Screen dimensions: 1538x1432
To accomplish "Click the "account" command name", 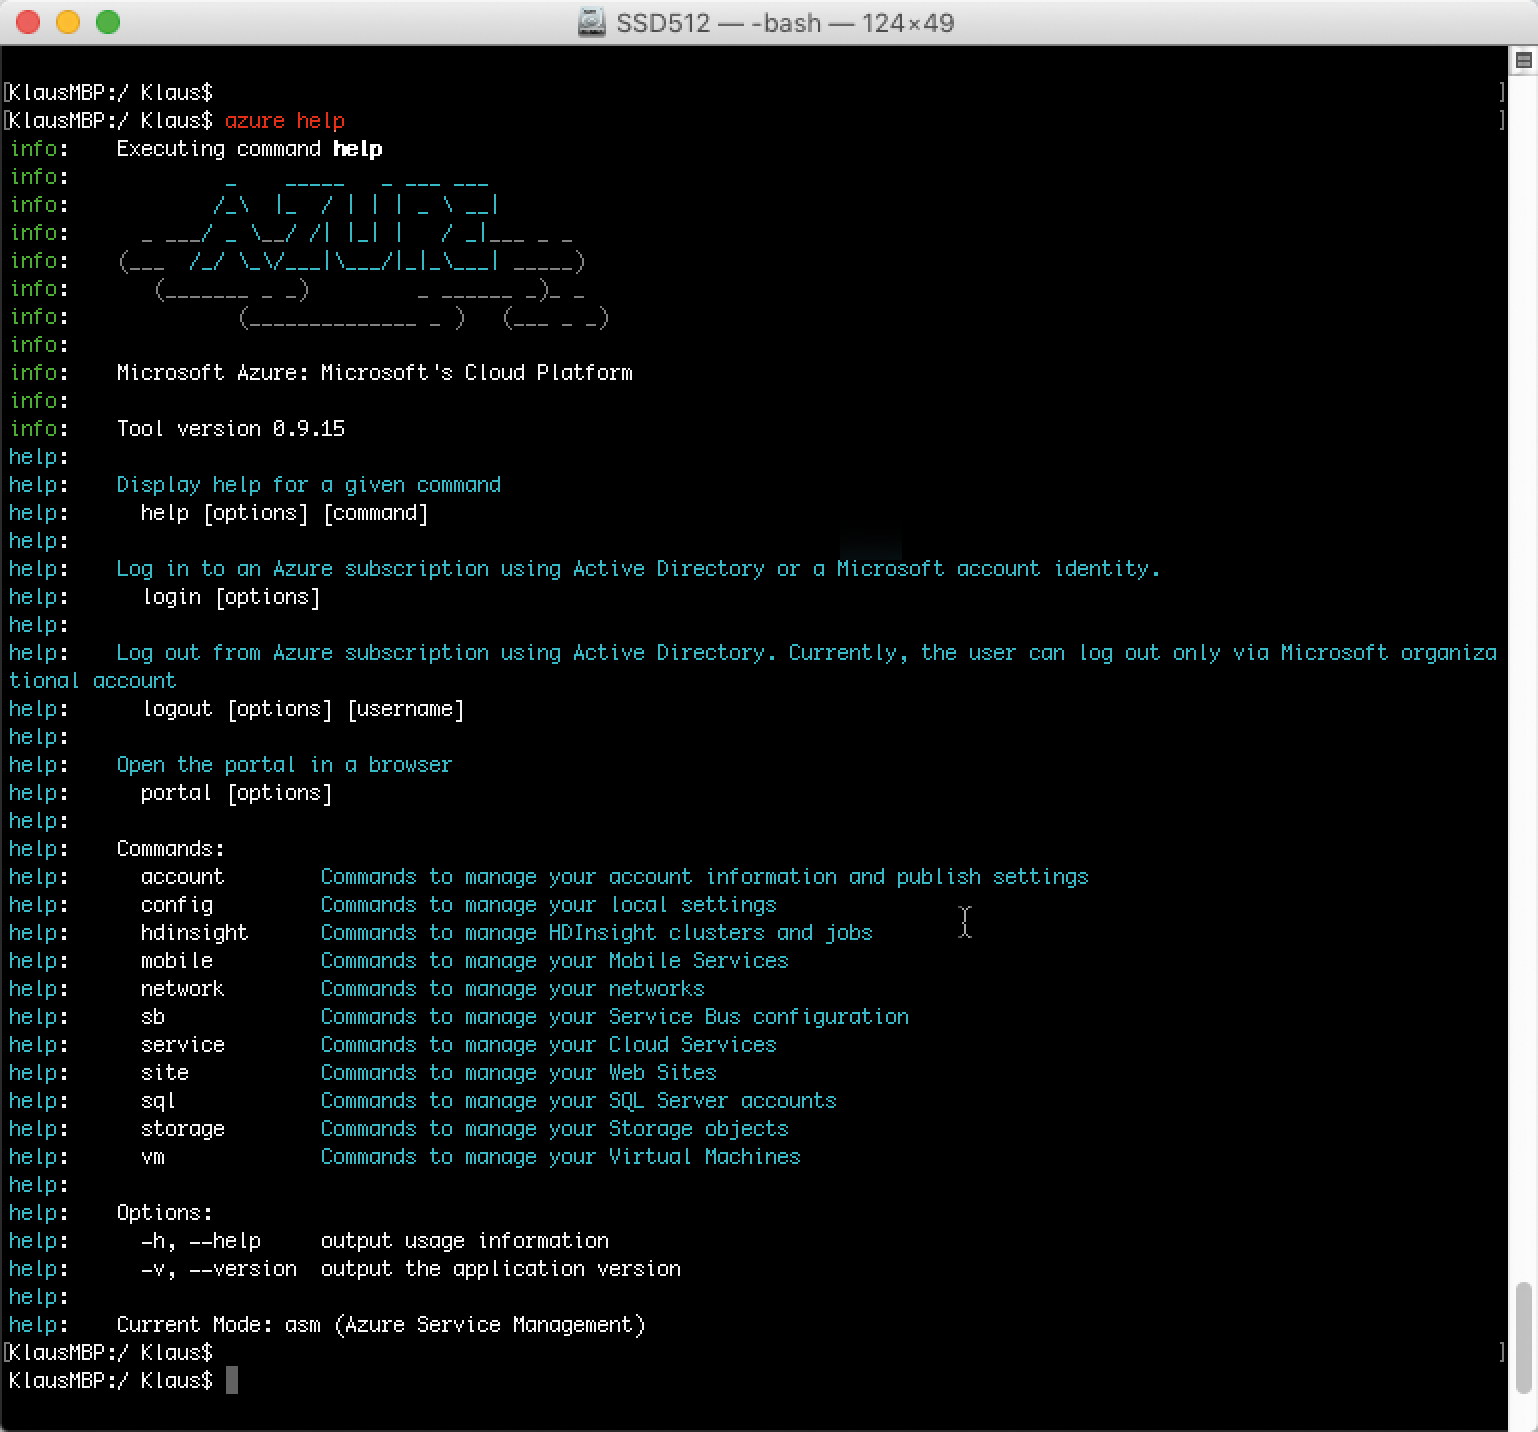I will (182, 877).
